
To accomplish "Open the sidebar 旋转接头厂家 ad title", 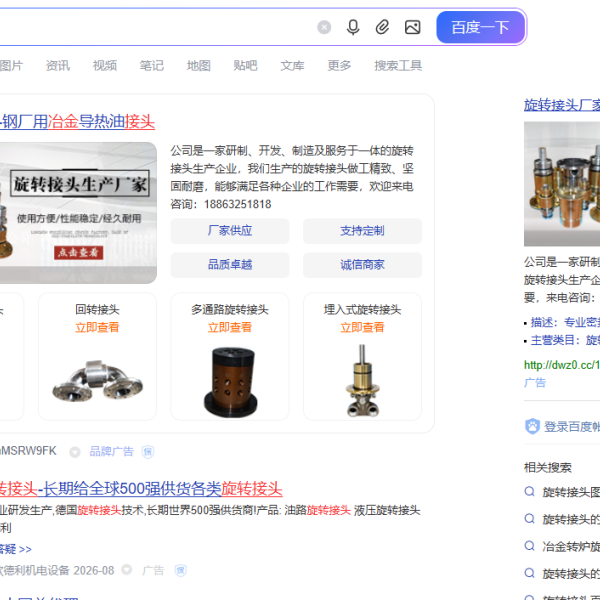I will tap(562, 105).
